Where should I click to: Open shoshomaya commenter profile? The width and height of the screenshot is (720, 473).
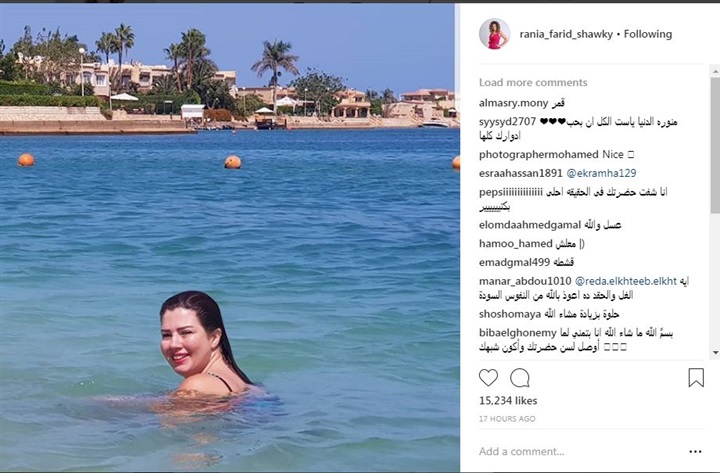(x=510, y=314)
